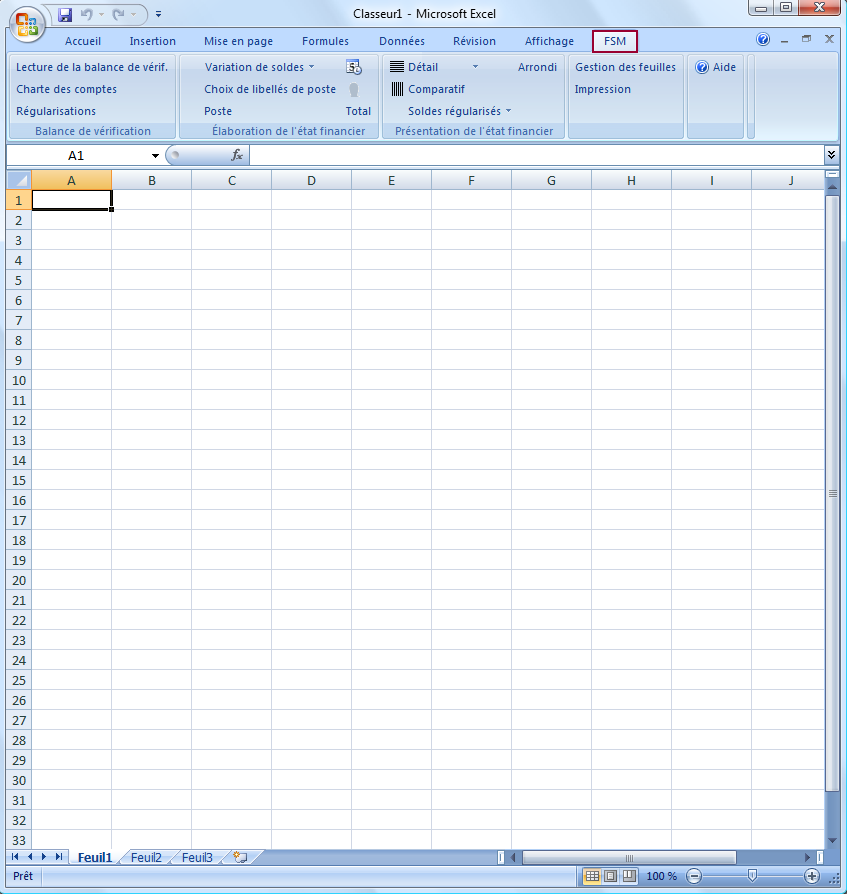Switch to Normal view in status bar
The image size is (847, 894).
pos(592,876)
